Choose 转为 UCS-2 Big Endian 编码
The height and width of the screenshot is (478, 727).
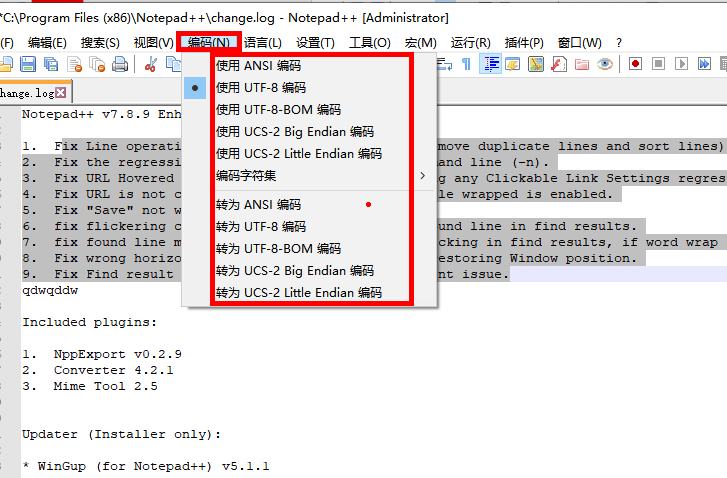310,271
